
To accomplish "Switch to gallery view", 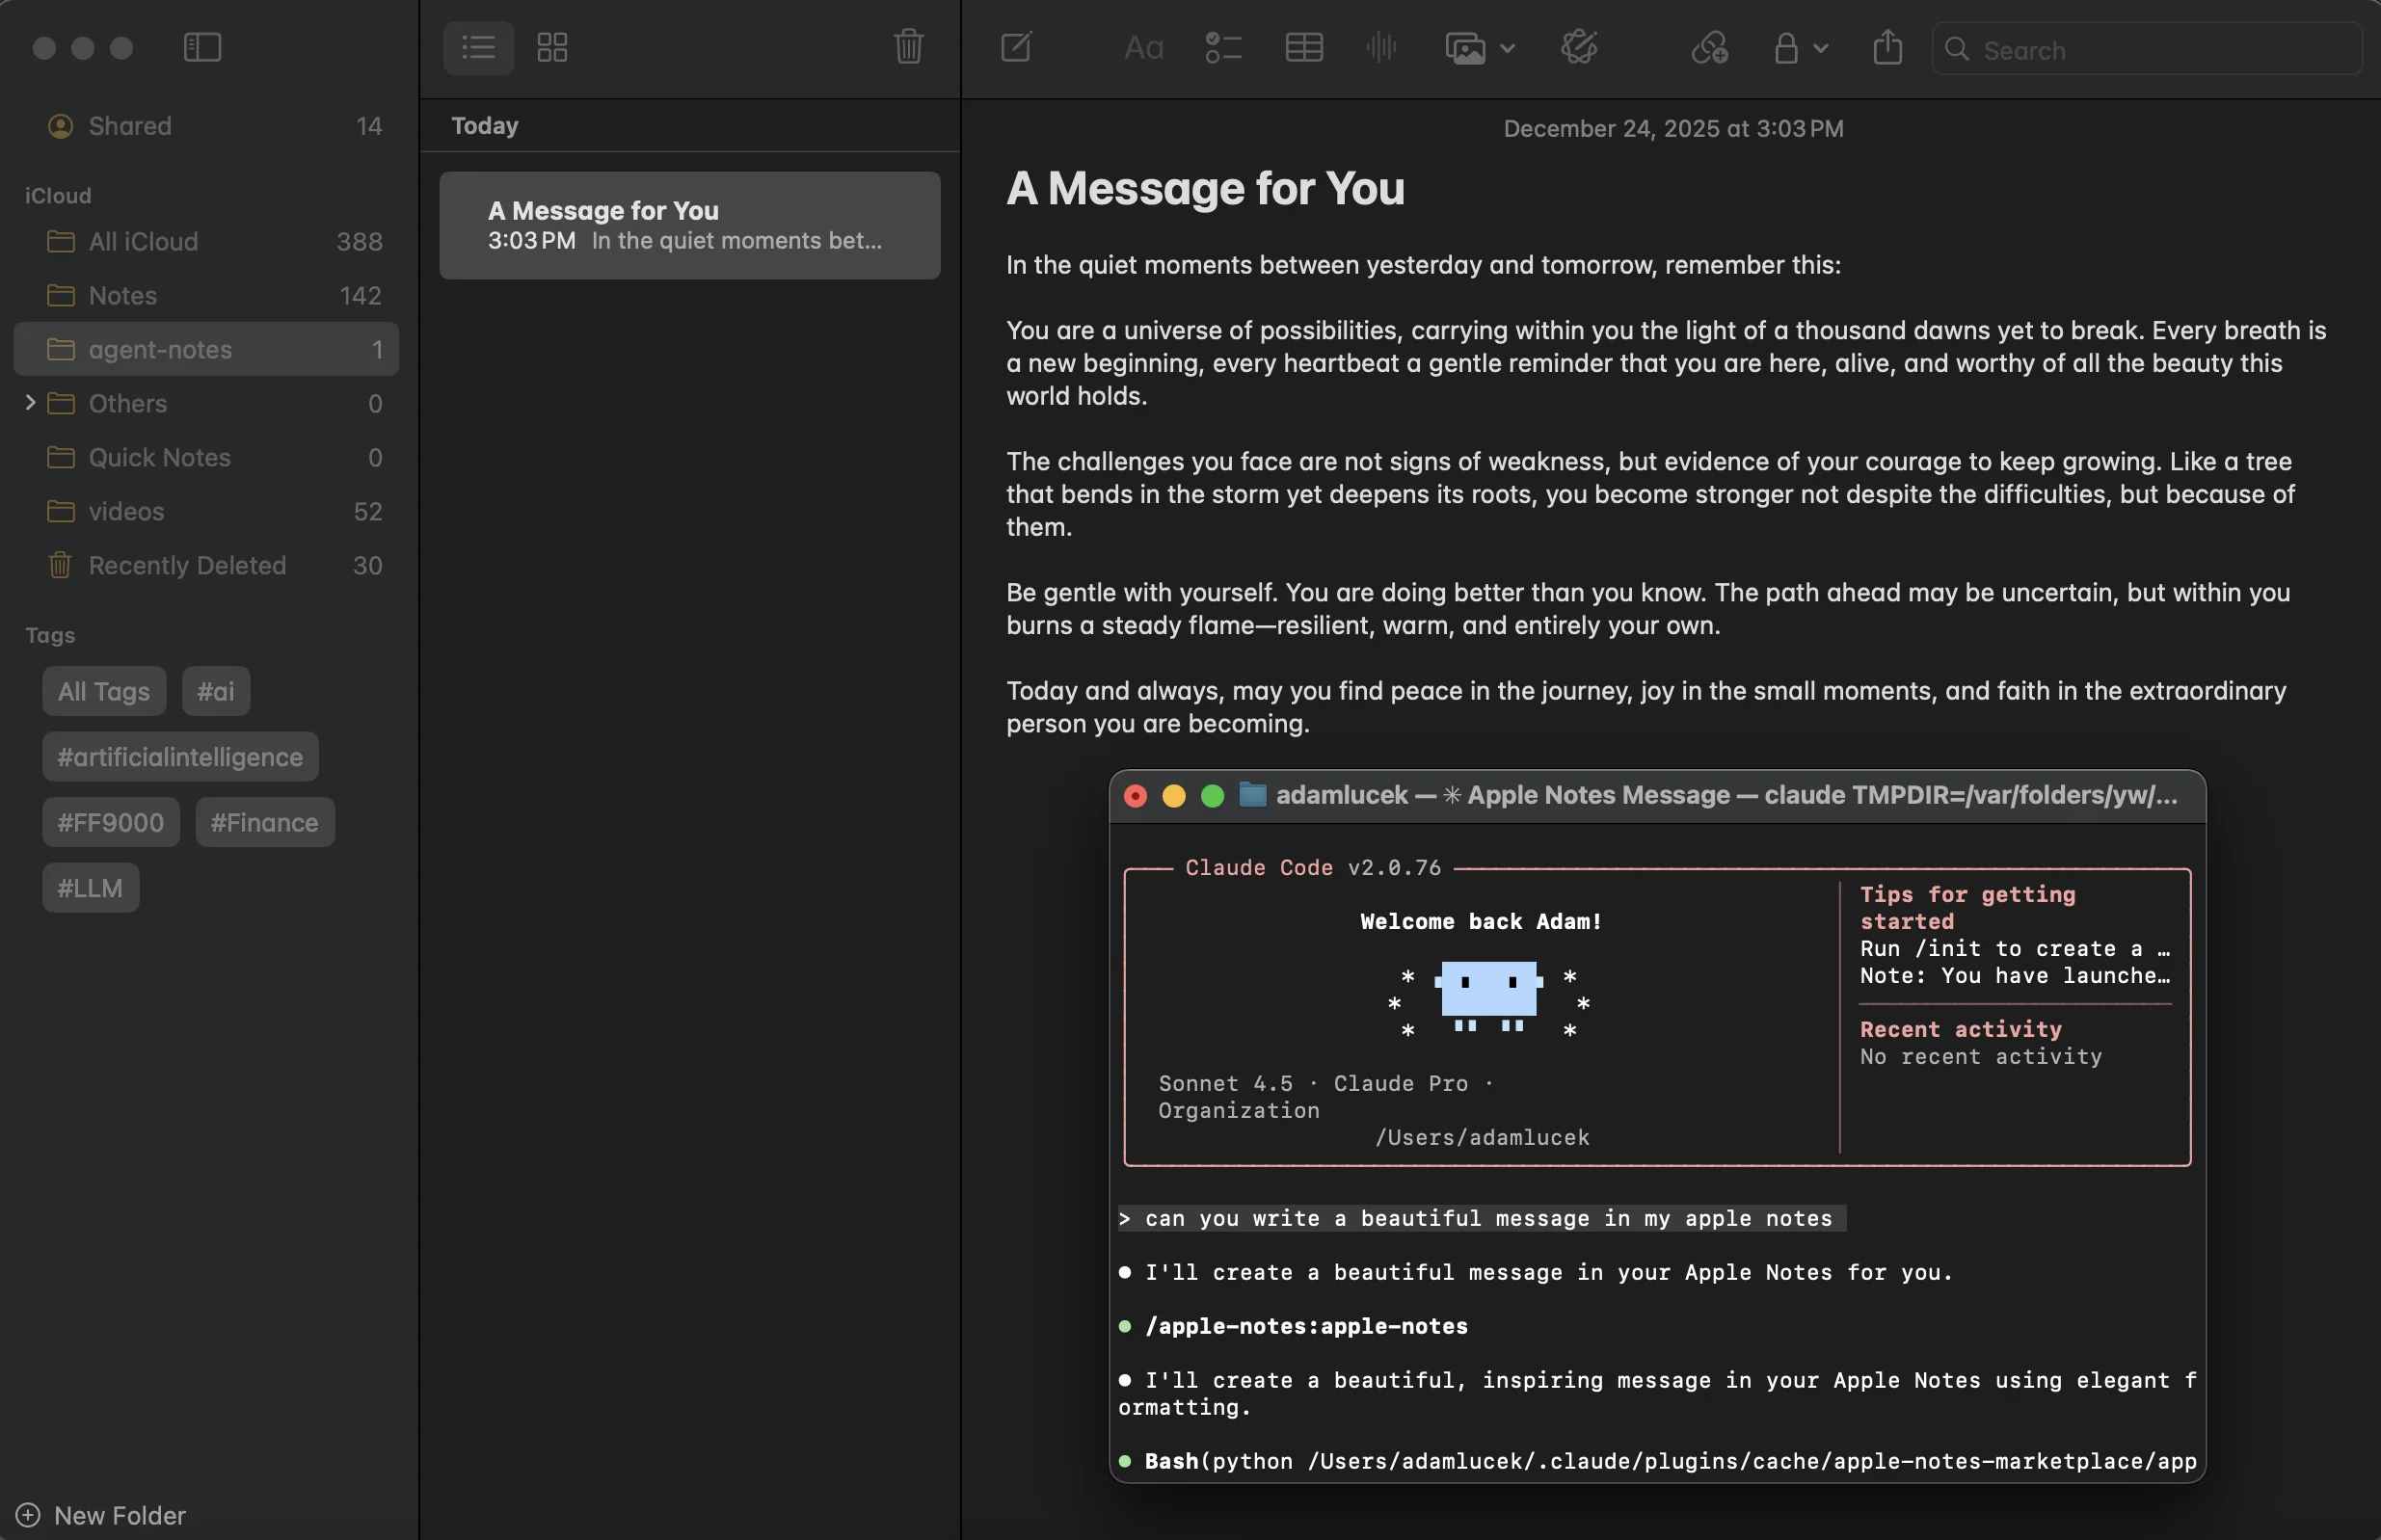I will pyautogui.click(x=552, y=47).
